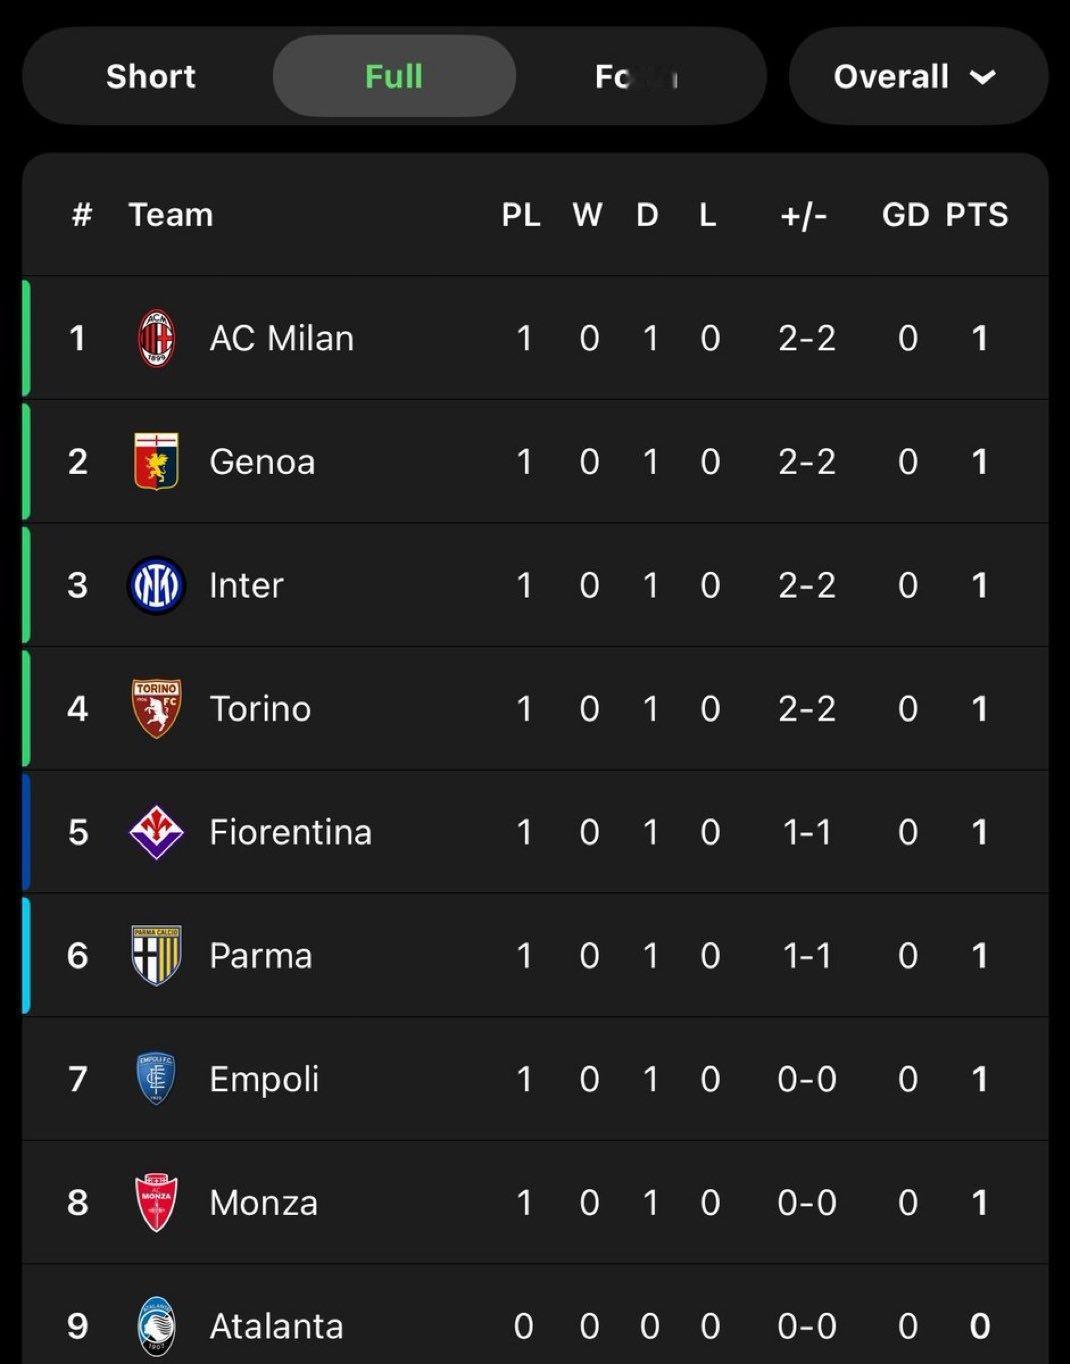Click the Inter club logo
The height and width of the screenshot is (1364, 1070).
click(x=157, y=585)
